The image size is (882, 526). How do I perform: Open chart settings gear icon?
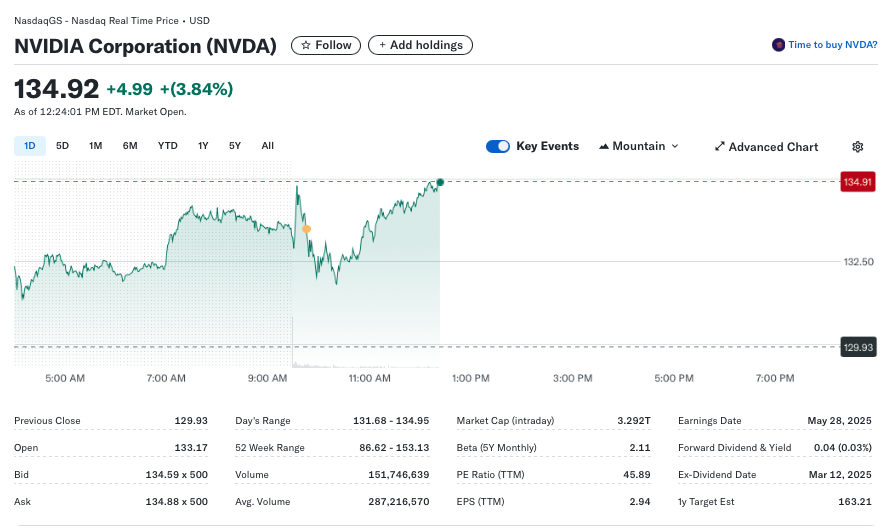pyautogui.click(x=857, y=147)
